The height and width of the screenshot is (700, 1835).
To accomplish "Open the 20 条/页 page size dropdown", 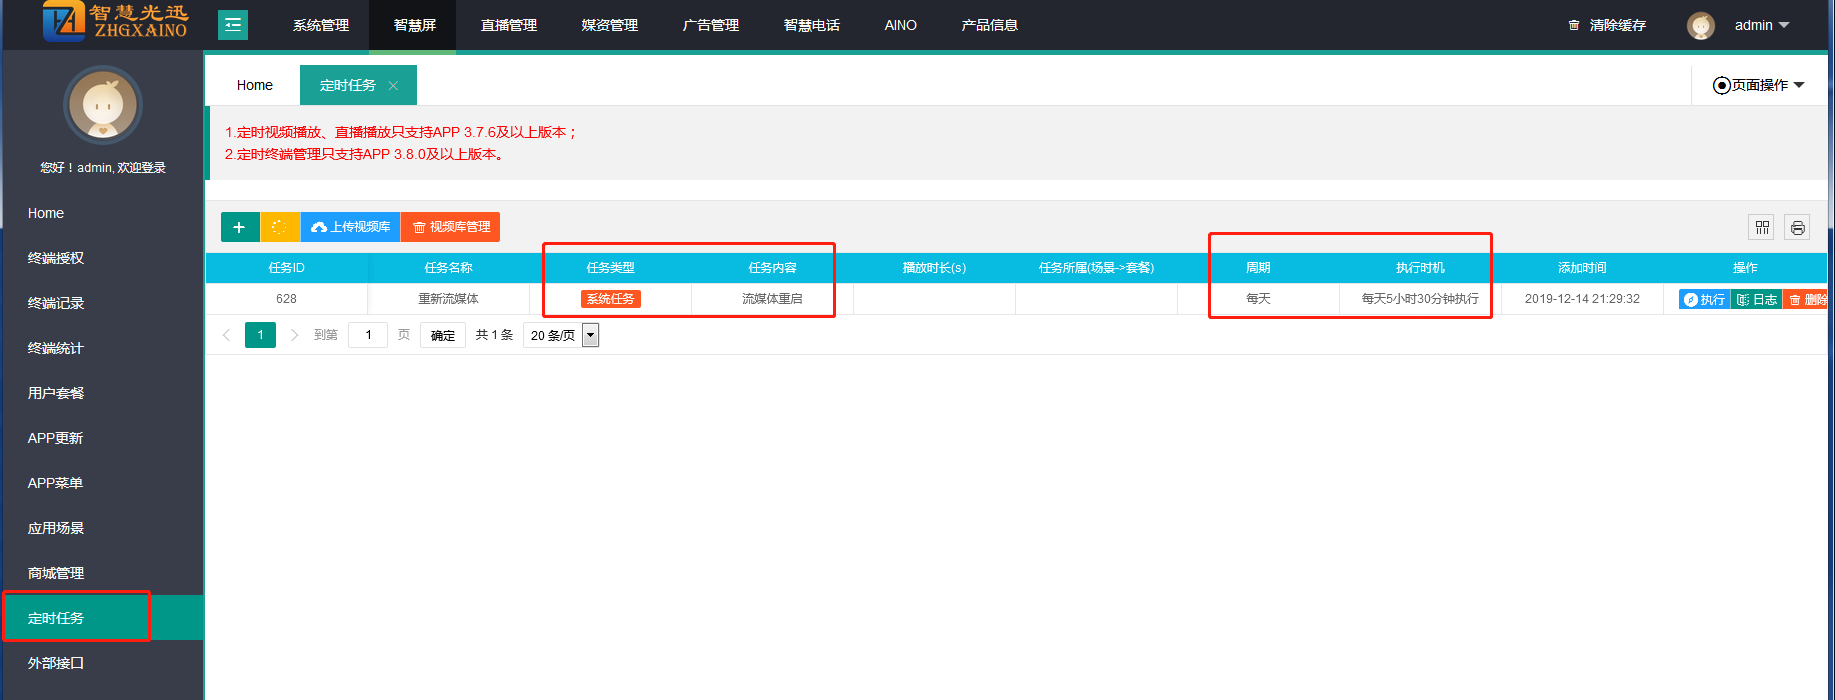I will pos(561,335).
